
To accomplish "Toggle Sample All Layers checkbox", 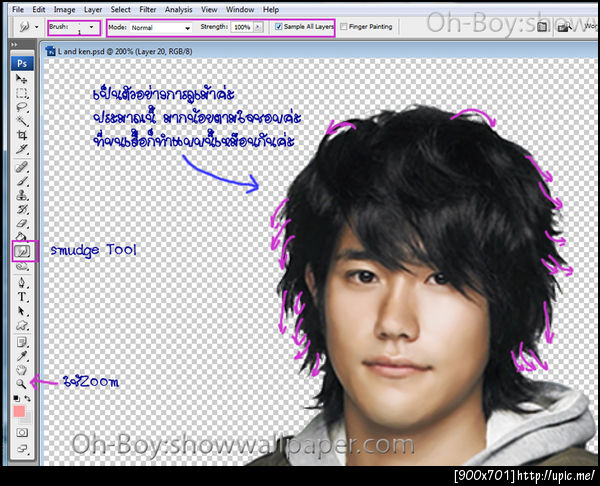I will pyautogui.click(x=279, y=26).
